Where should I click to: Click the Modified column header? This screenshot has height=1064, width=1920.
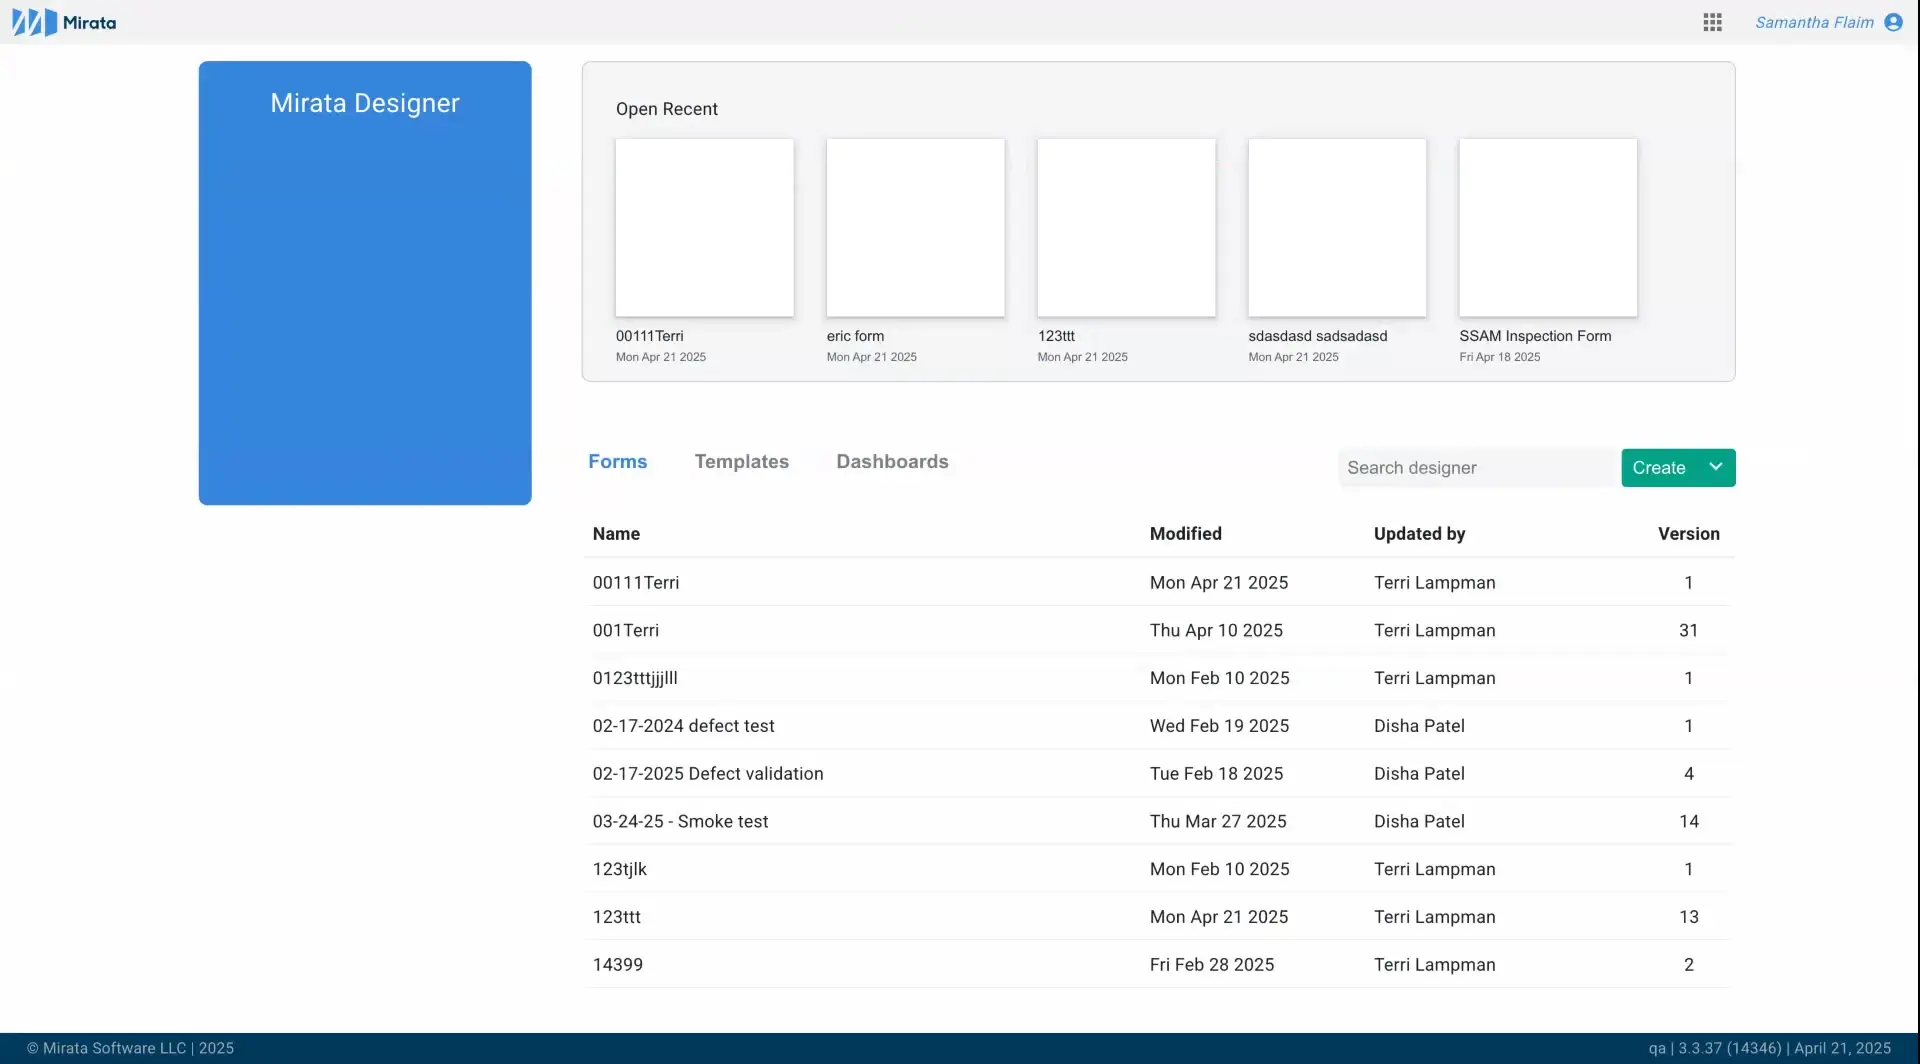click(x=1186, y=533)
